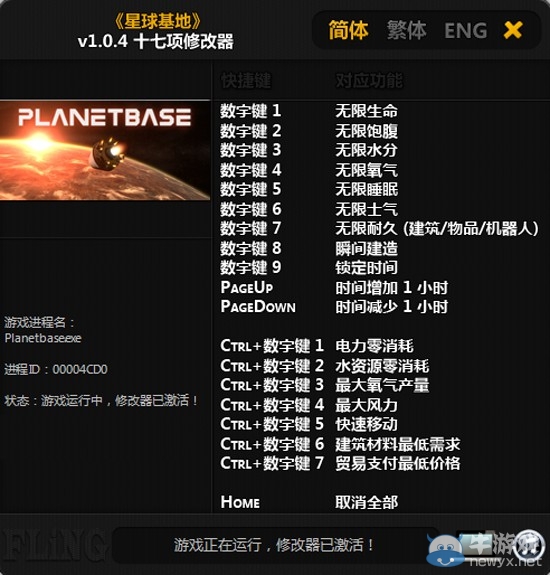
Task: Select the 水资源零消耗 function text
Action: [x=382, y=366]
